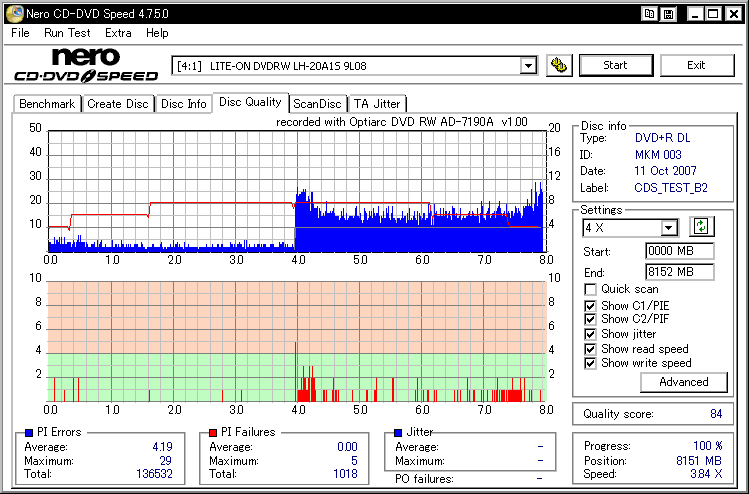The image size is (749, 494).
Task: Toggle Show write speed checkbox
Action: click(590, 363)
